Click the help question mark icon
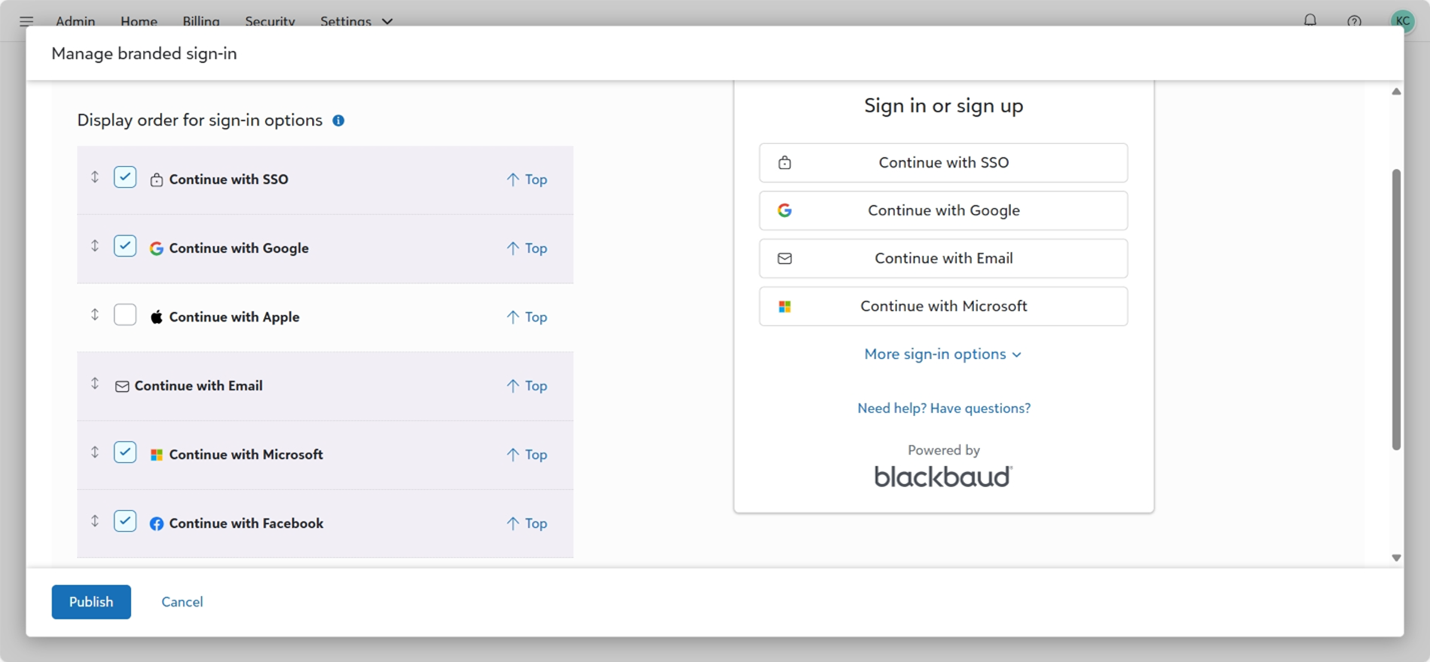Viewport: 1430px width, 662px height. pyautogui.click(x=1354, y=21)
